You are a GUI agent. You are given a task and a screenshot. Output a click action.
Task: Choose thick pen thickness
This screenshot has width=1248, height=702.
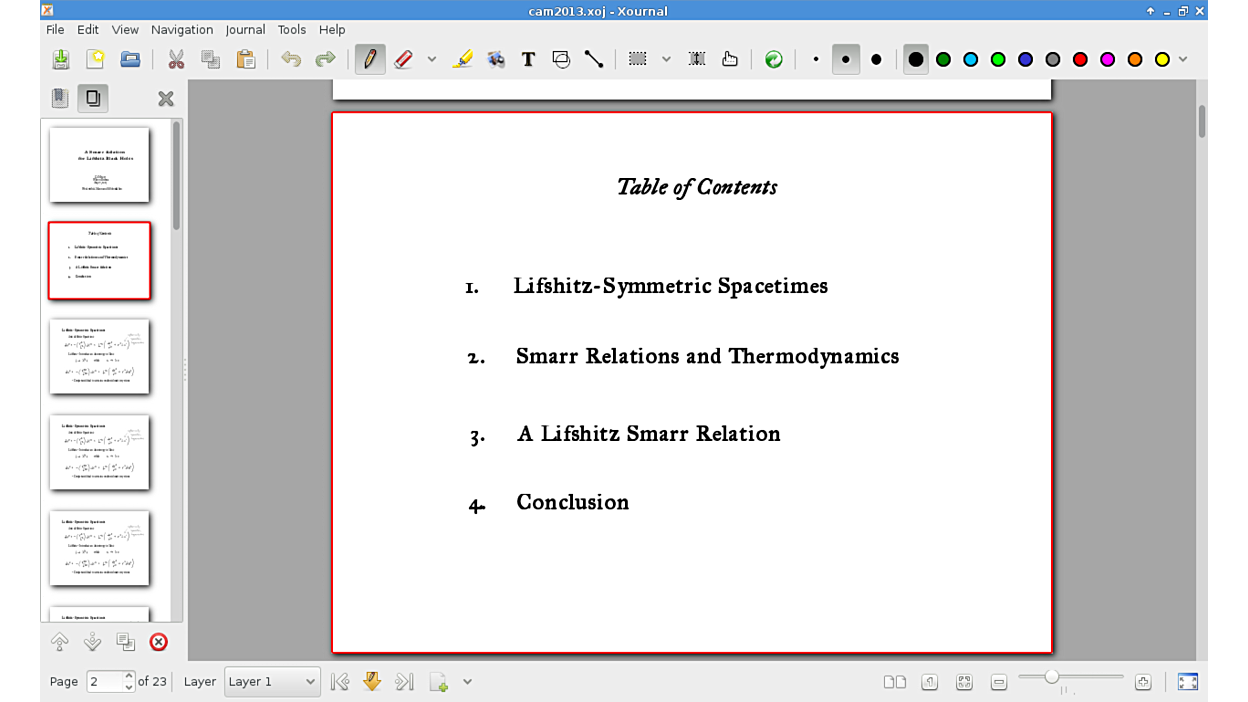(x=876, y=60)
